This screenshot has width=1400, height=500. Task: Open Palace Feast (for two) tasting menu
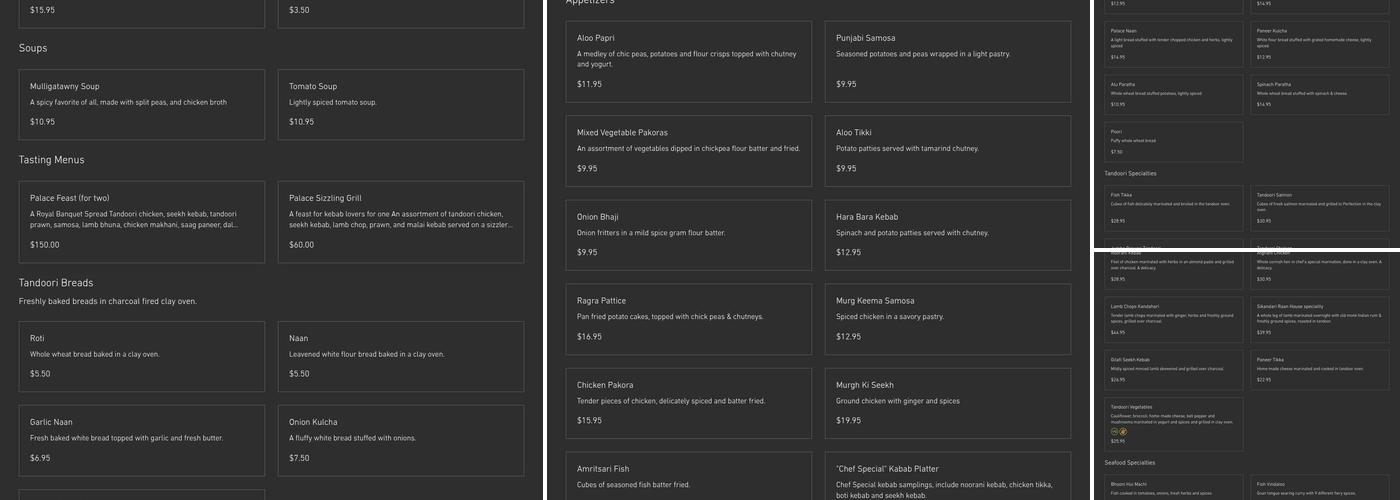point(141,221)
